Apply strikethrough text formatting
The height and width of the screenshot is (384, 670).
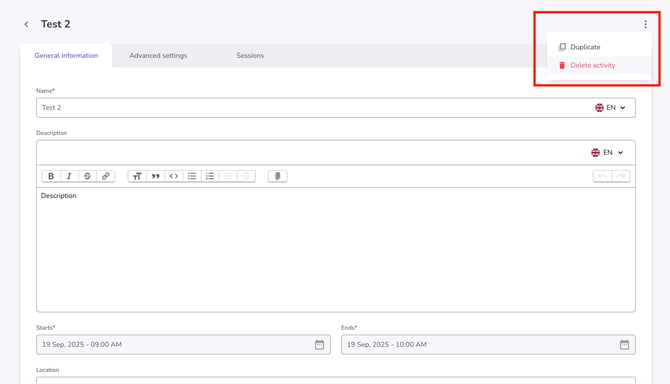click(x=87, y=176)
